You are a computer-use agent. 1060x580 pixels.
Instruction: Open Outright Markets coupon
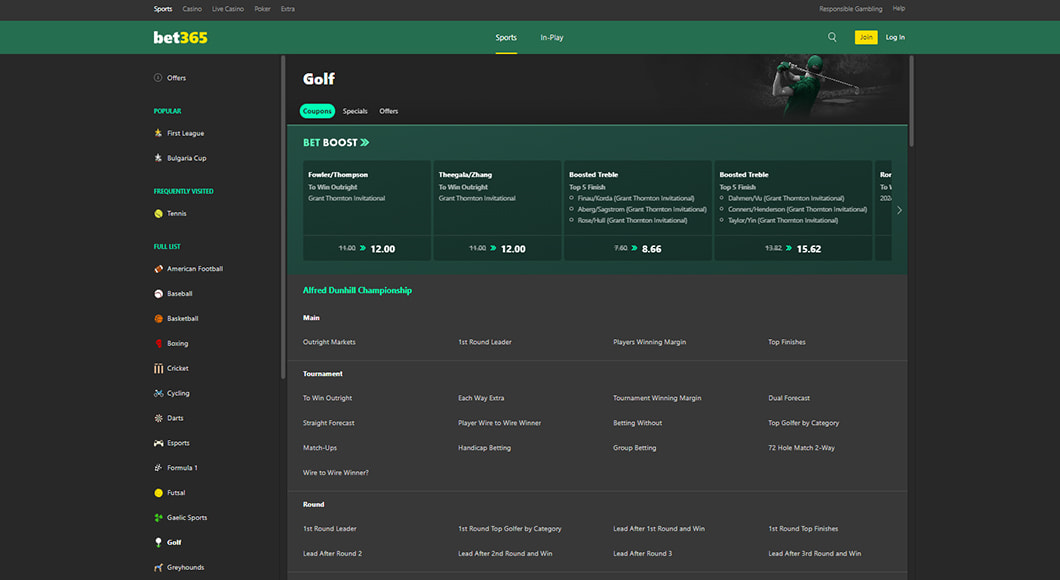pyautogui.click(x=329, y=342)
